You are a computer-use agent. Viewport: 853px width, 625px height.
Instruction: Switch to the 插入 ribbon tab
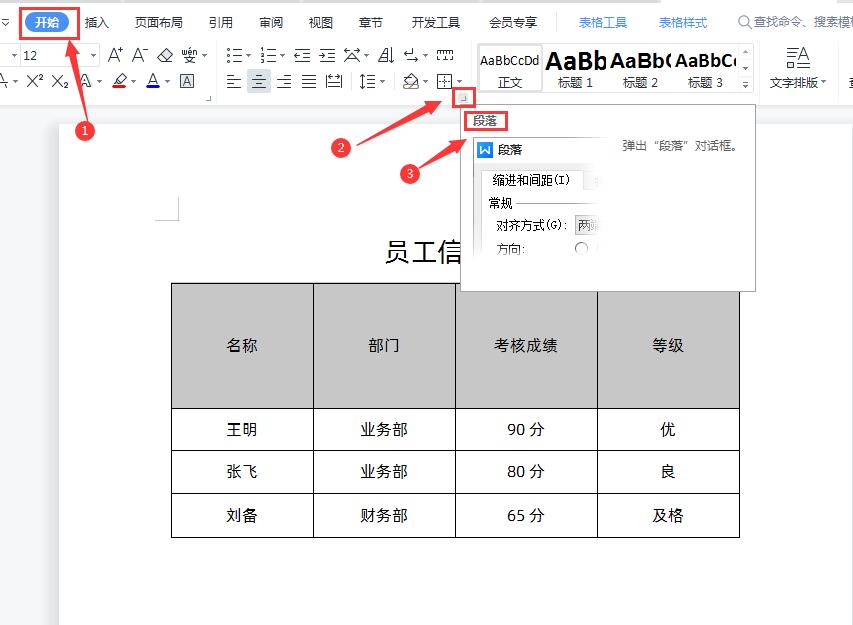(96, 21)
